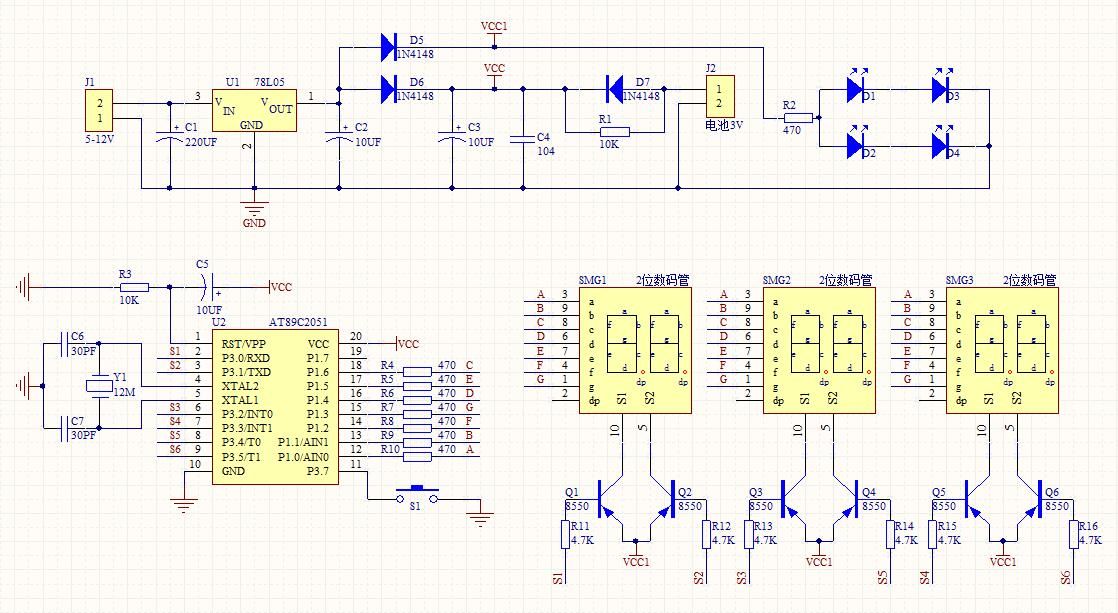The image size is (1118, 613).
Task: Click the SMG3 two-digit display
Action: pyautogui.click(x=1002, y=349)
